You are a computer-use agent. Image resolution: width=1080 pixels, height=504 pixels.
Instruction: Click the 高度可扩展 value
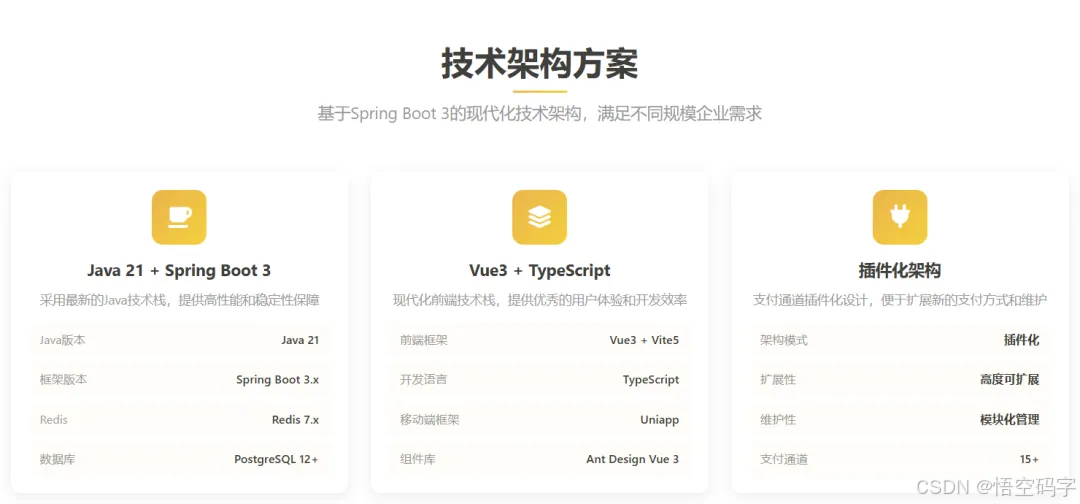(1010, 379)
